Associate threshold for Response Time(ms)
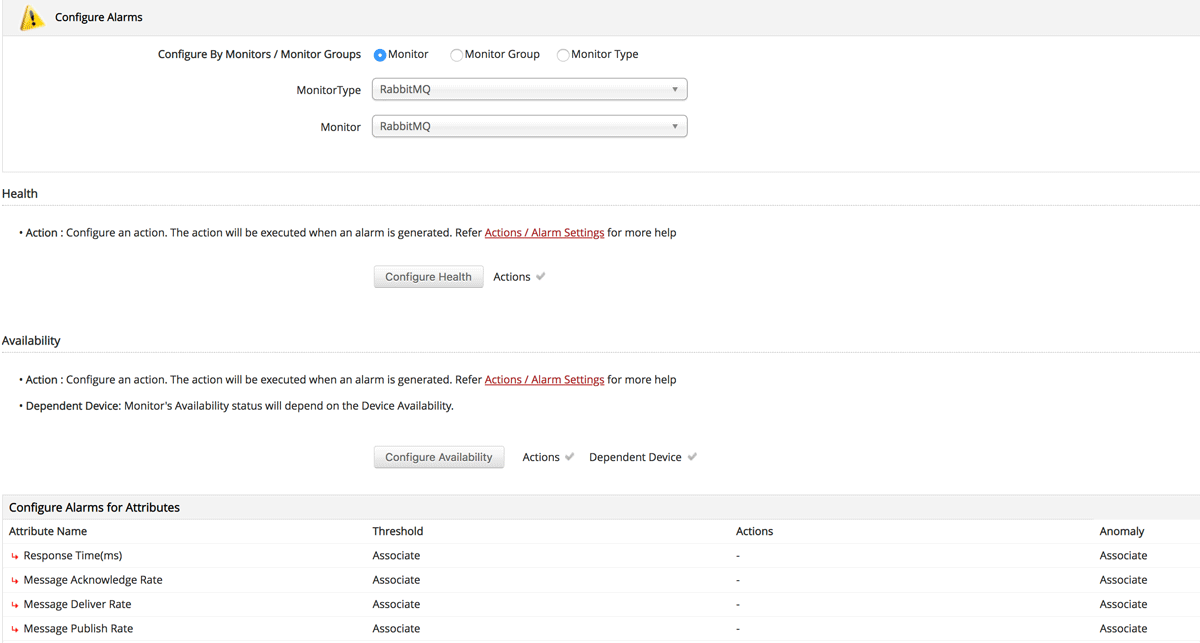The height and width of the screenshot is (643, 1200). coord(396,556)
